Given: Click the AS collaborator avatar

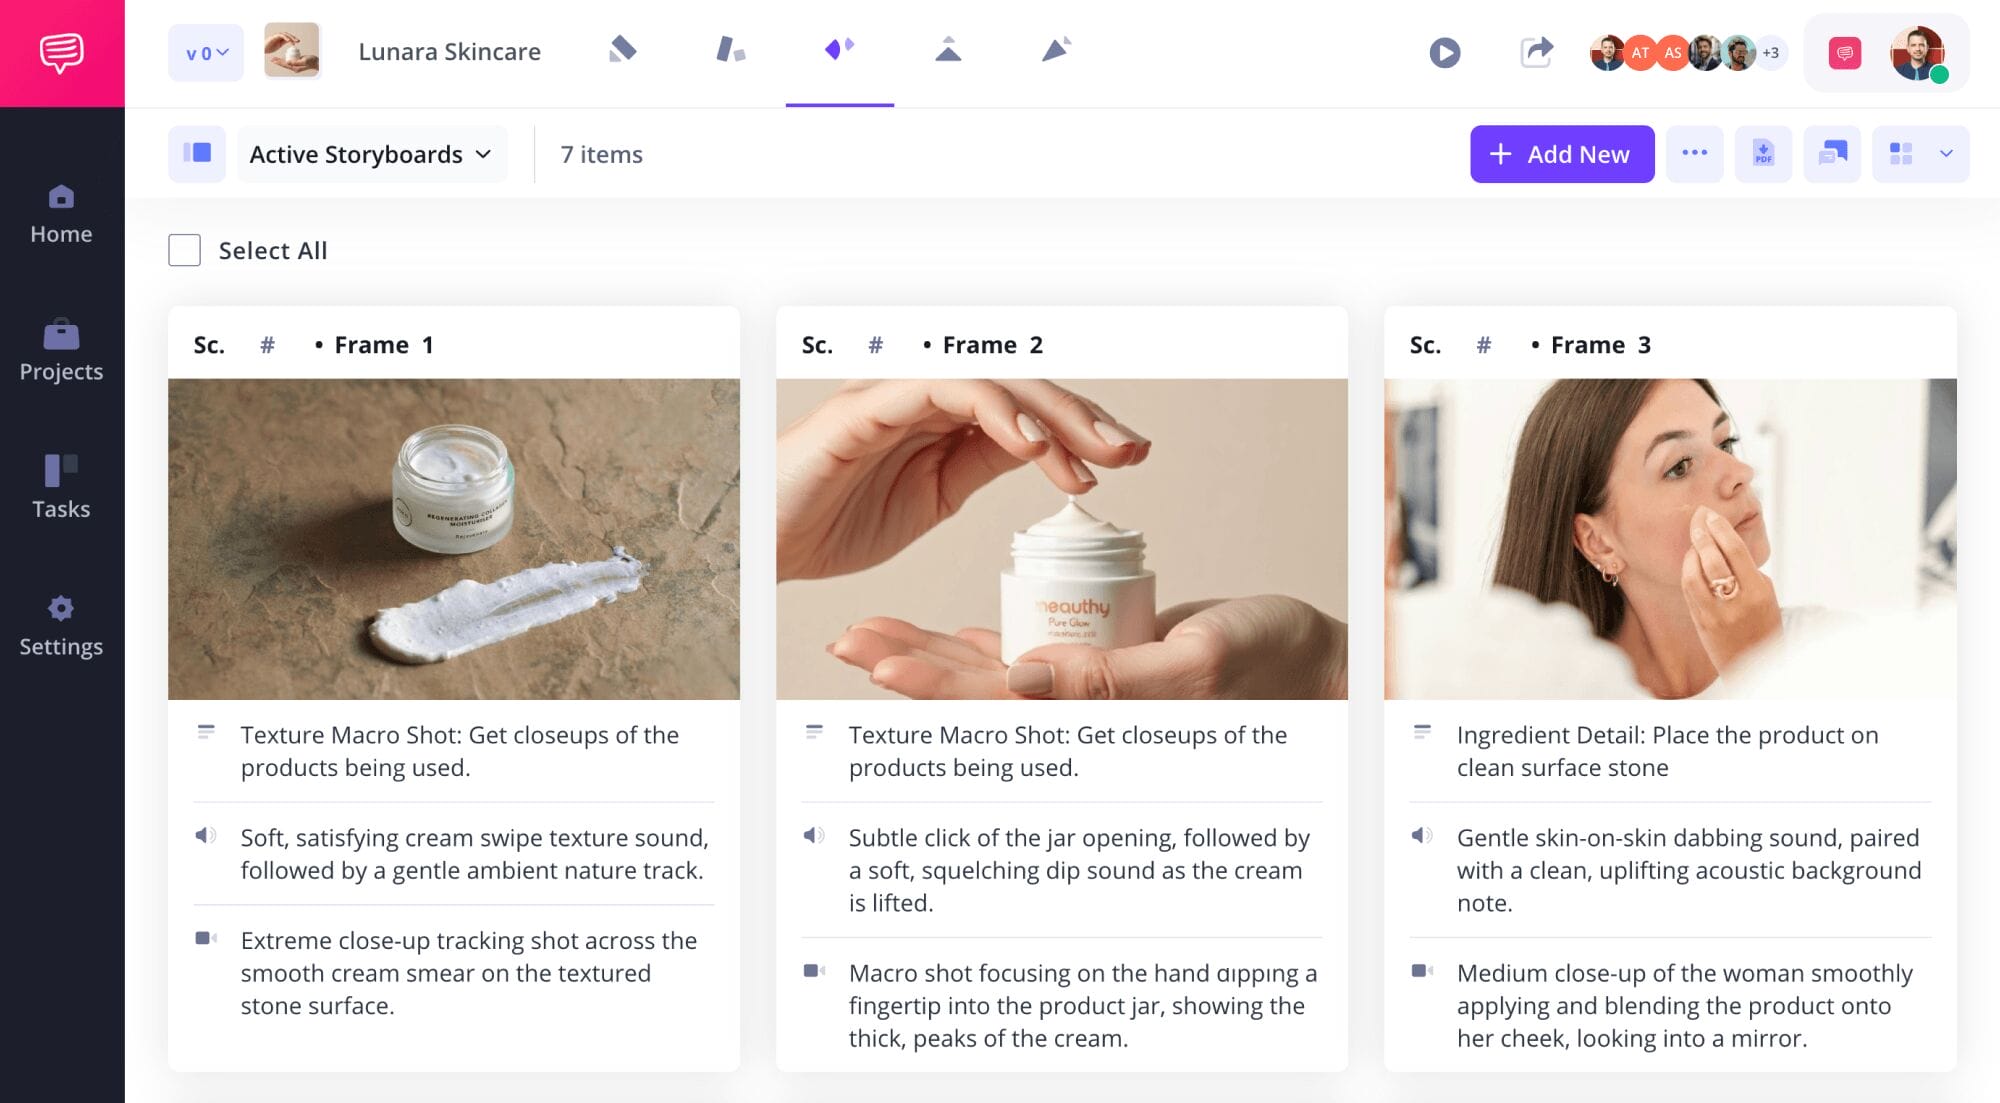Looking at the screenshot, I should (1672, 53).
